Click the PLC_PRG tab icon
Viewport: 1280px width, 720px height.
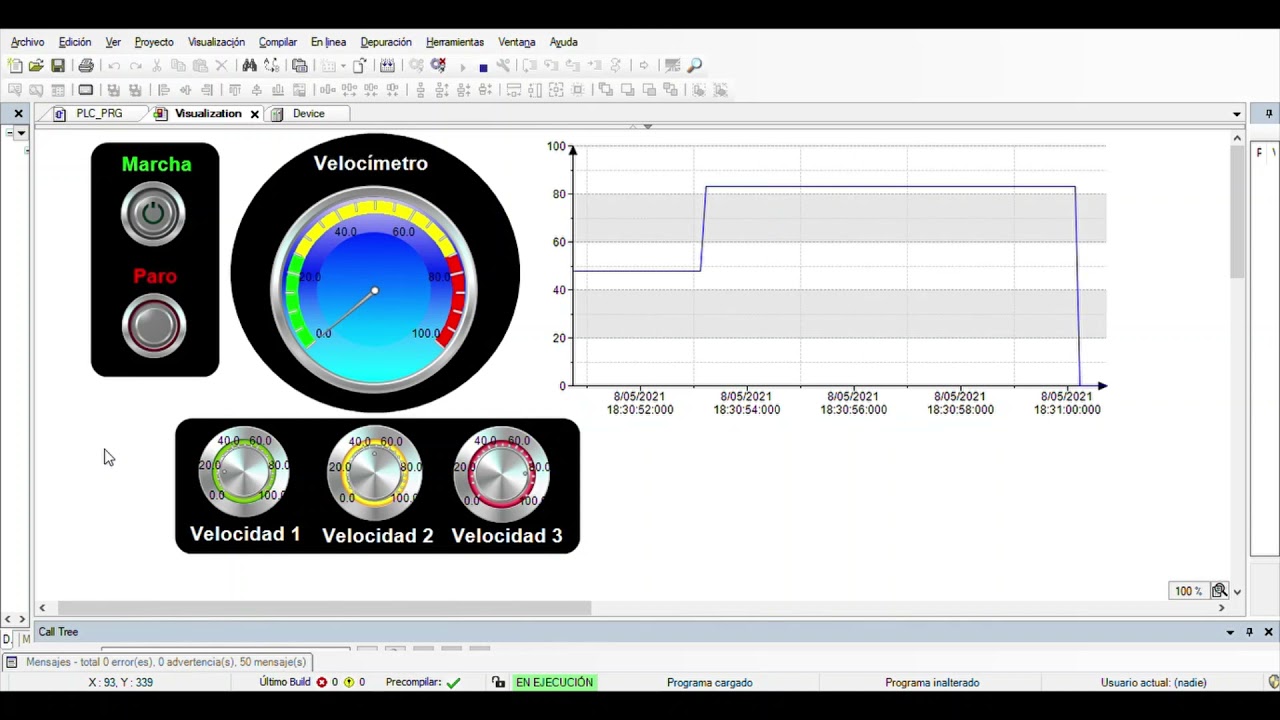click(x=60, y=114)
